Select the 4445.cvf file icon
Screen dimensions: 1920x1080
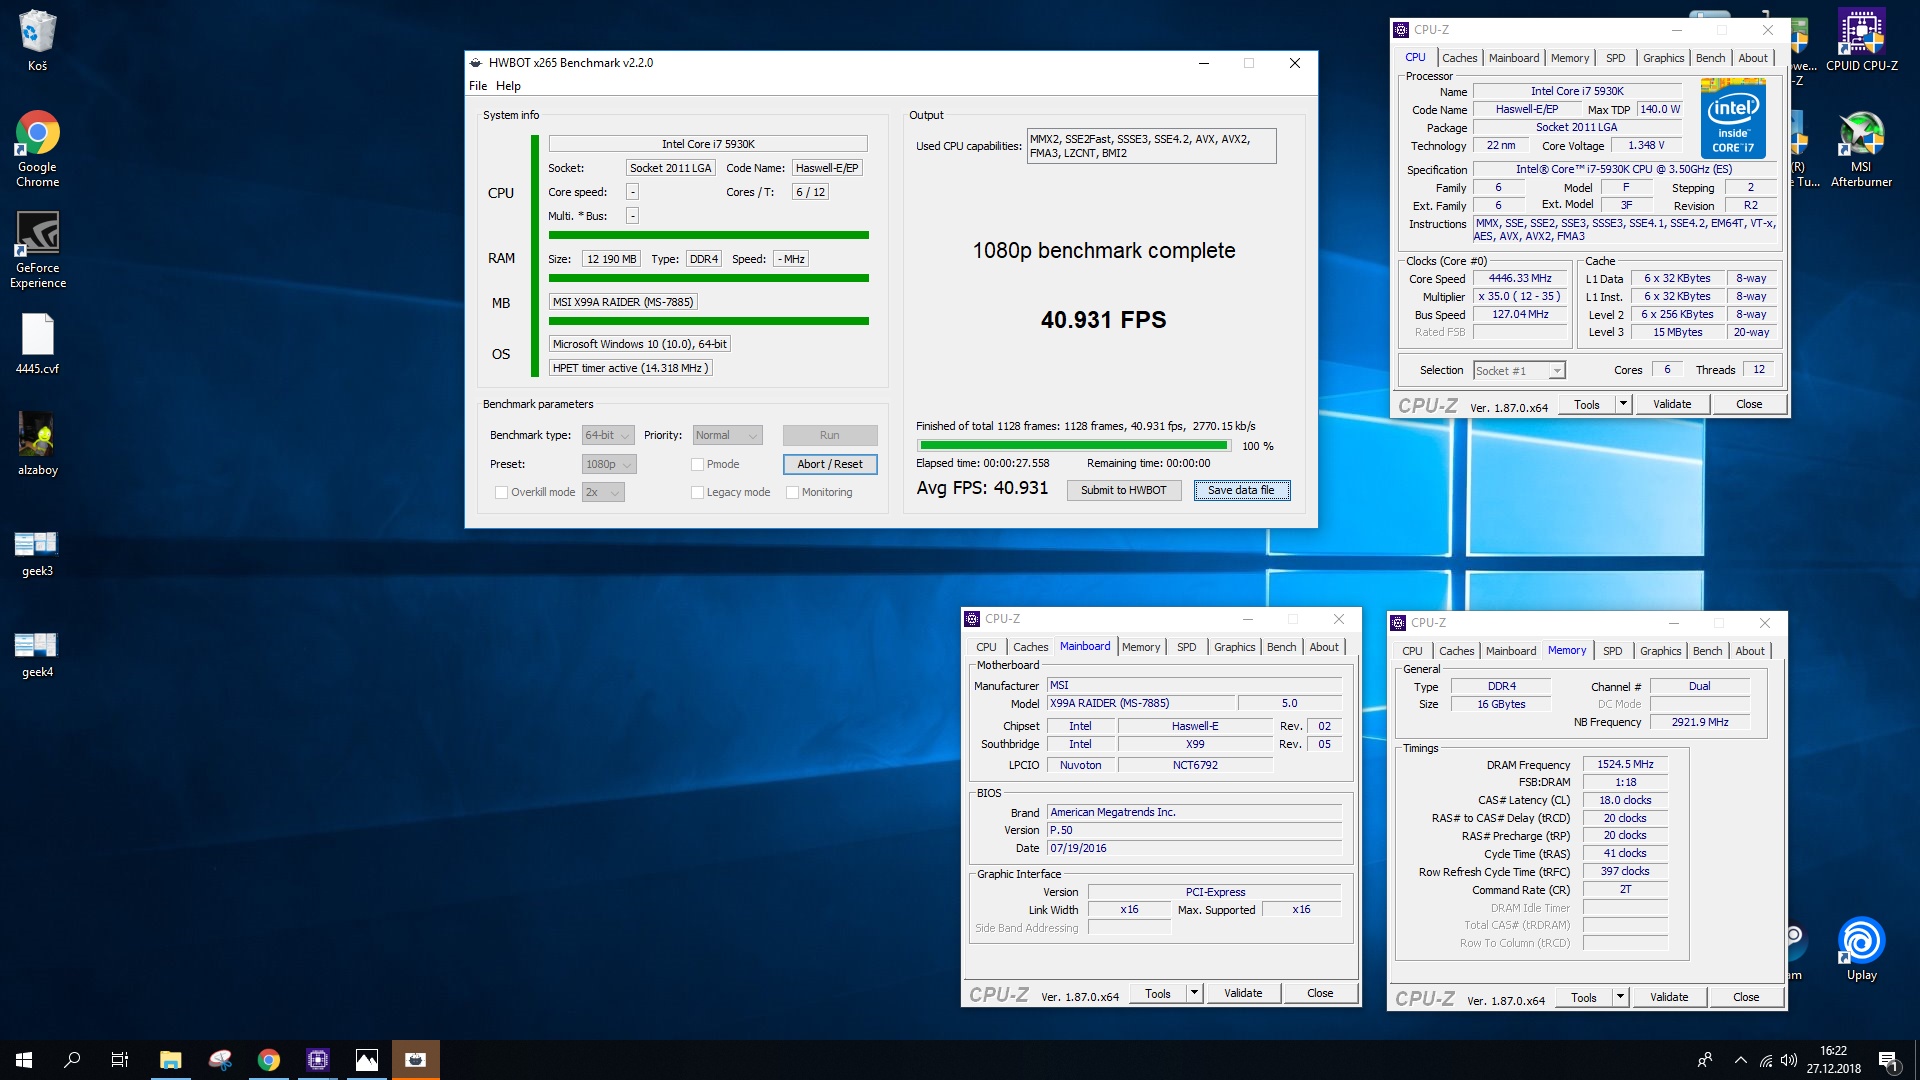pyautogui.click(x=37, y=343)
